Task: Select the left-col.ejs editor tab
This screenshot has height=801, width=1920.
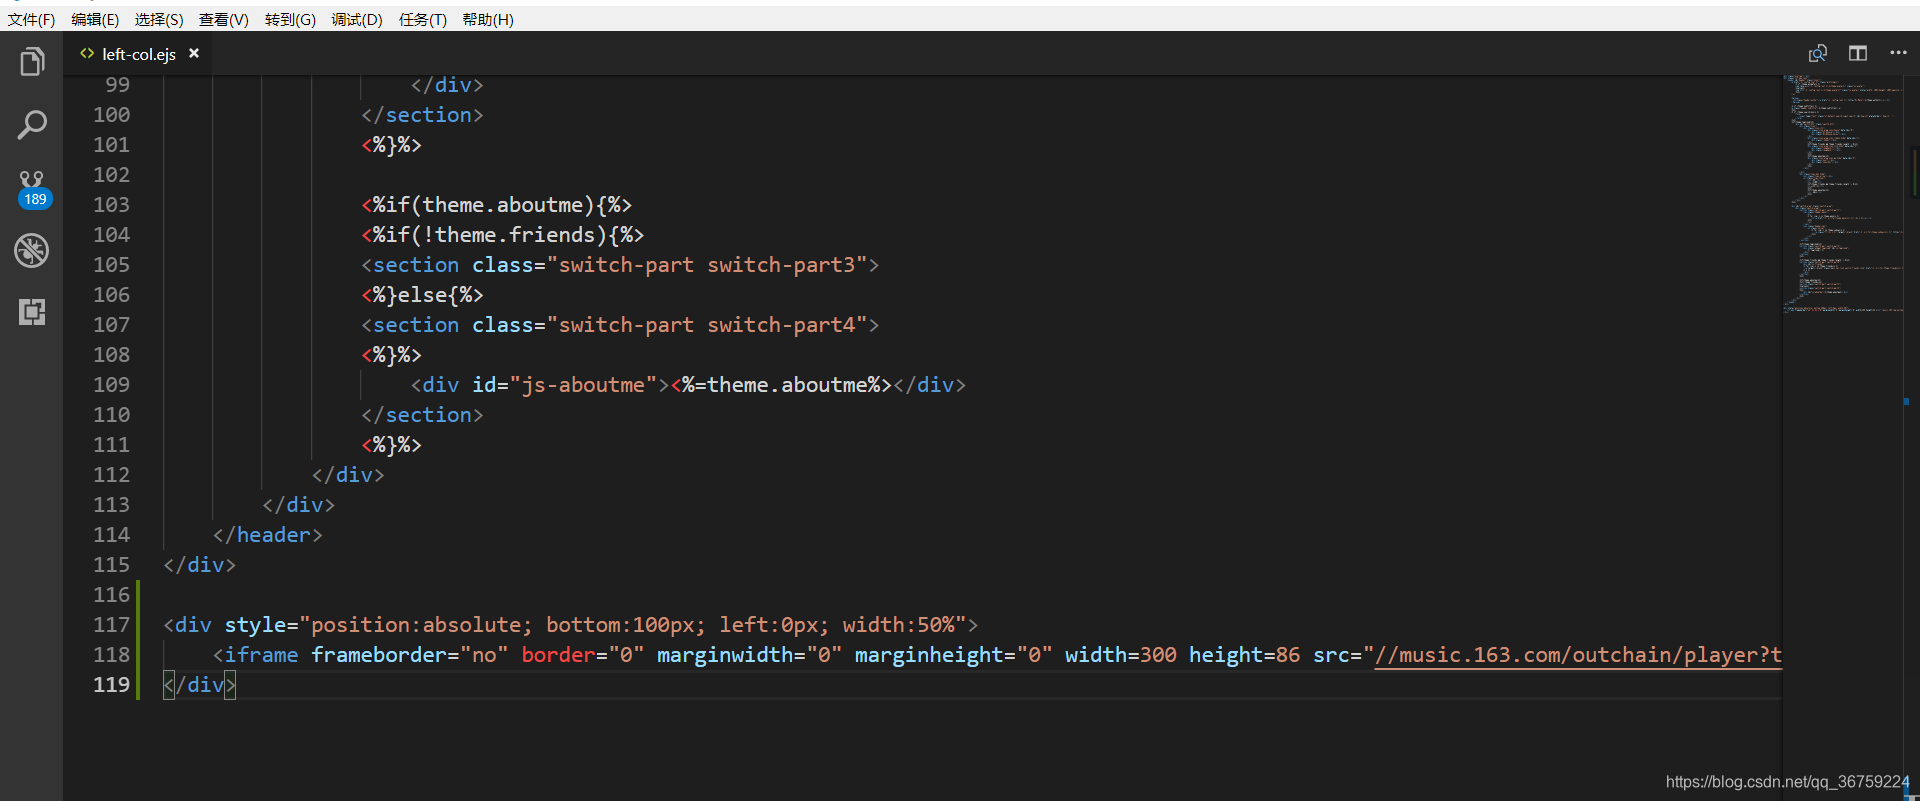Action: pos(138,54)
